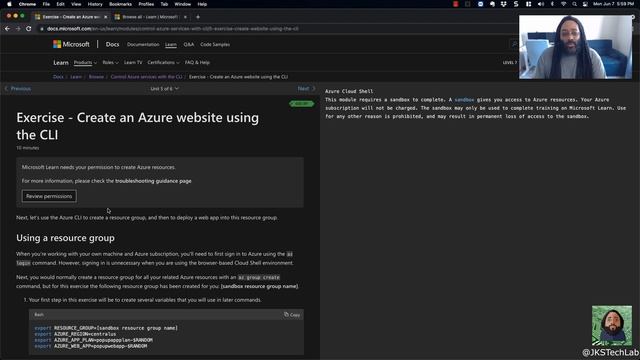Open the History menu
The image size is (640, 360).
point(95,4)
